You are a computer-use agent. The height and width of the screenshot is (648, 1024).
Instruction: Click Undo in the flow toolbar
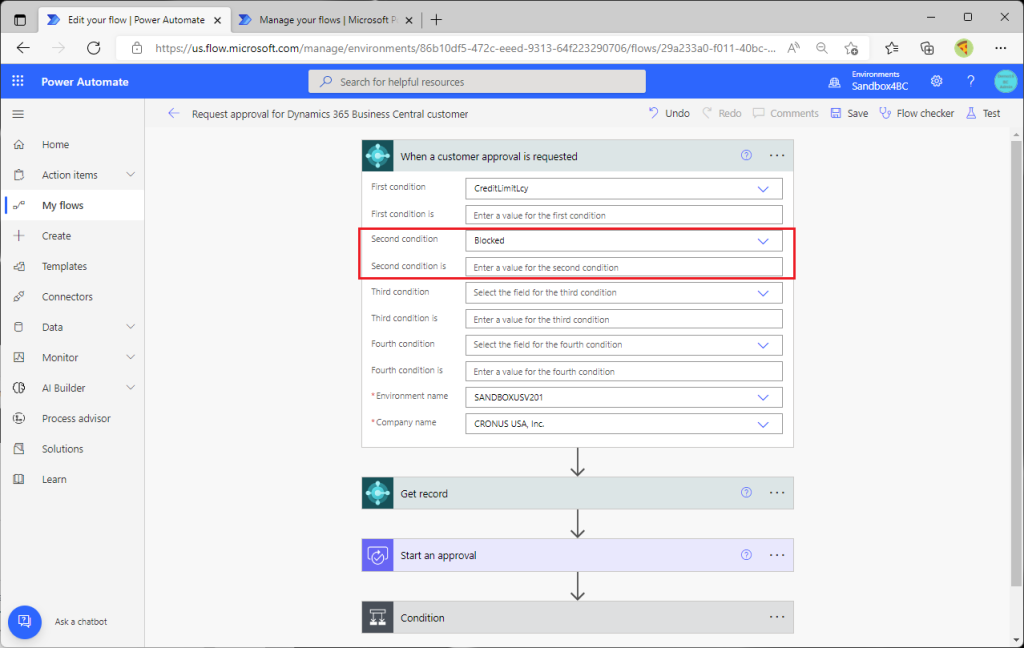click(669, 113)
